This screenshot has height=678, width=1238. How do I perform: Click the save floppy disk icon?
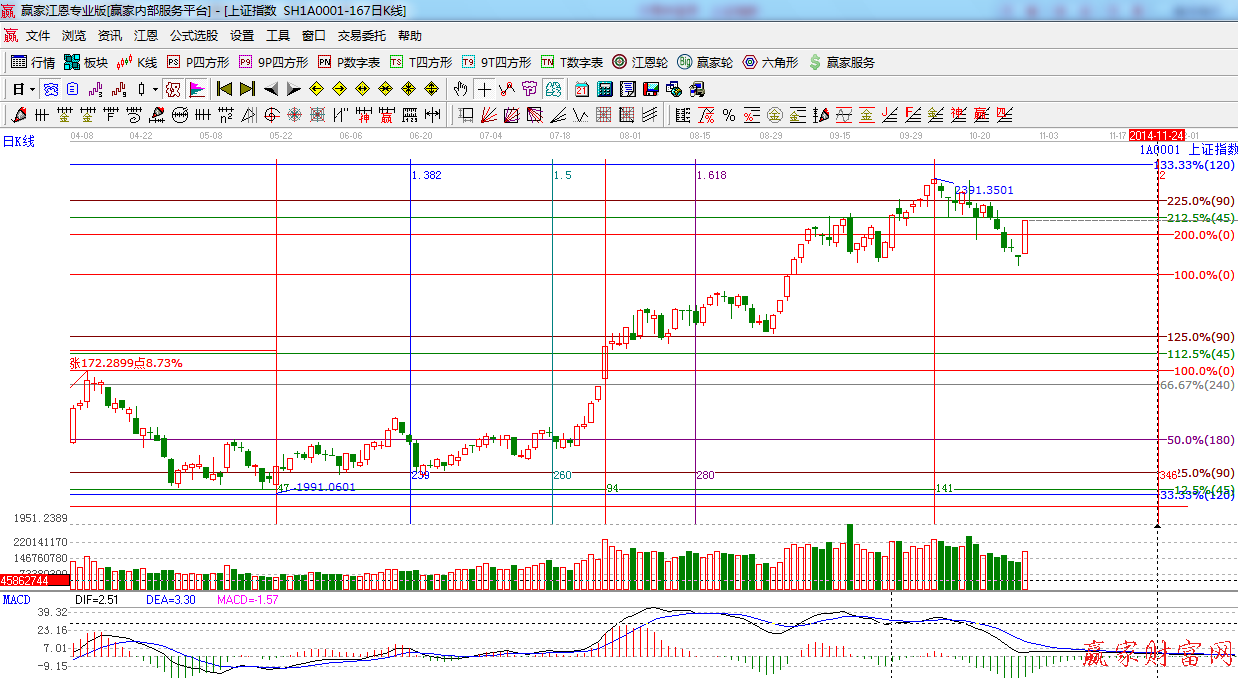(650, 89)
